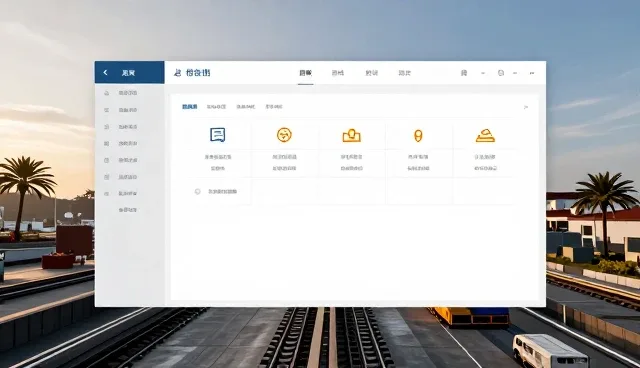The height and width of the screenshot is (368, 640).
Task: Select the blue highlighted first sub-tab
Action: click(189, 106)
